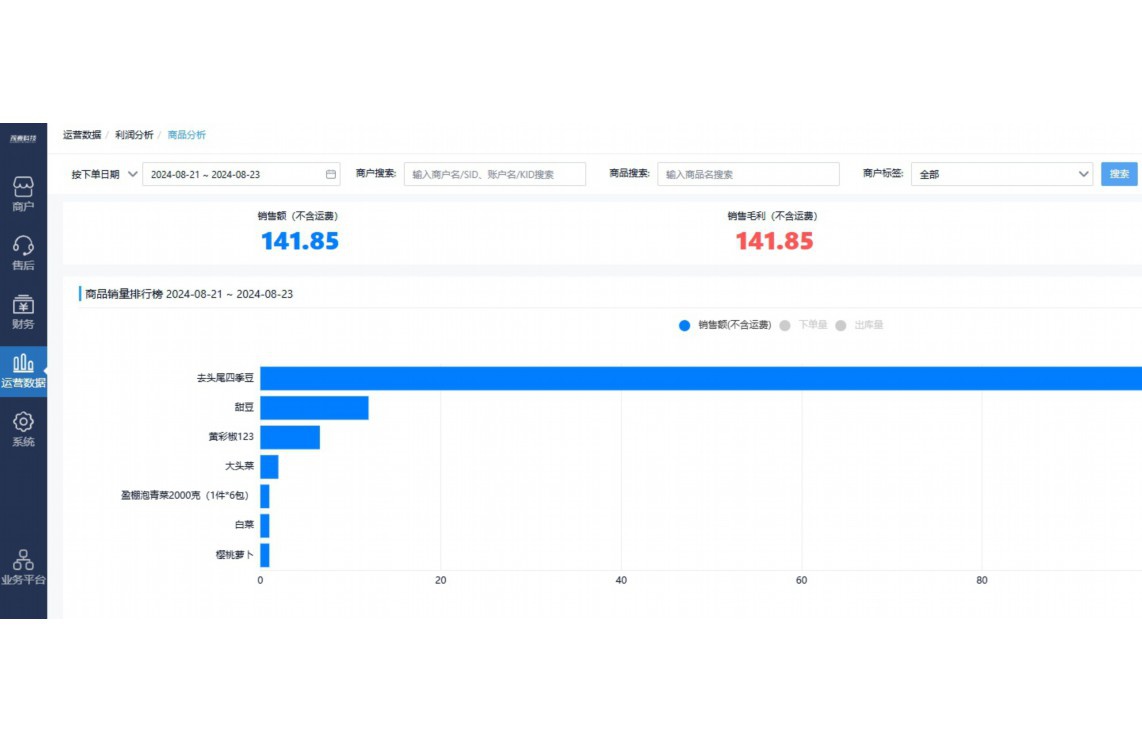Open the 财务 finance icon
The height and width of the screenshot is (742, 1142).
(23, 305)
